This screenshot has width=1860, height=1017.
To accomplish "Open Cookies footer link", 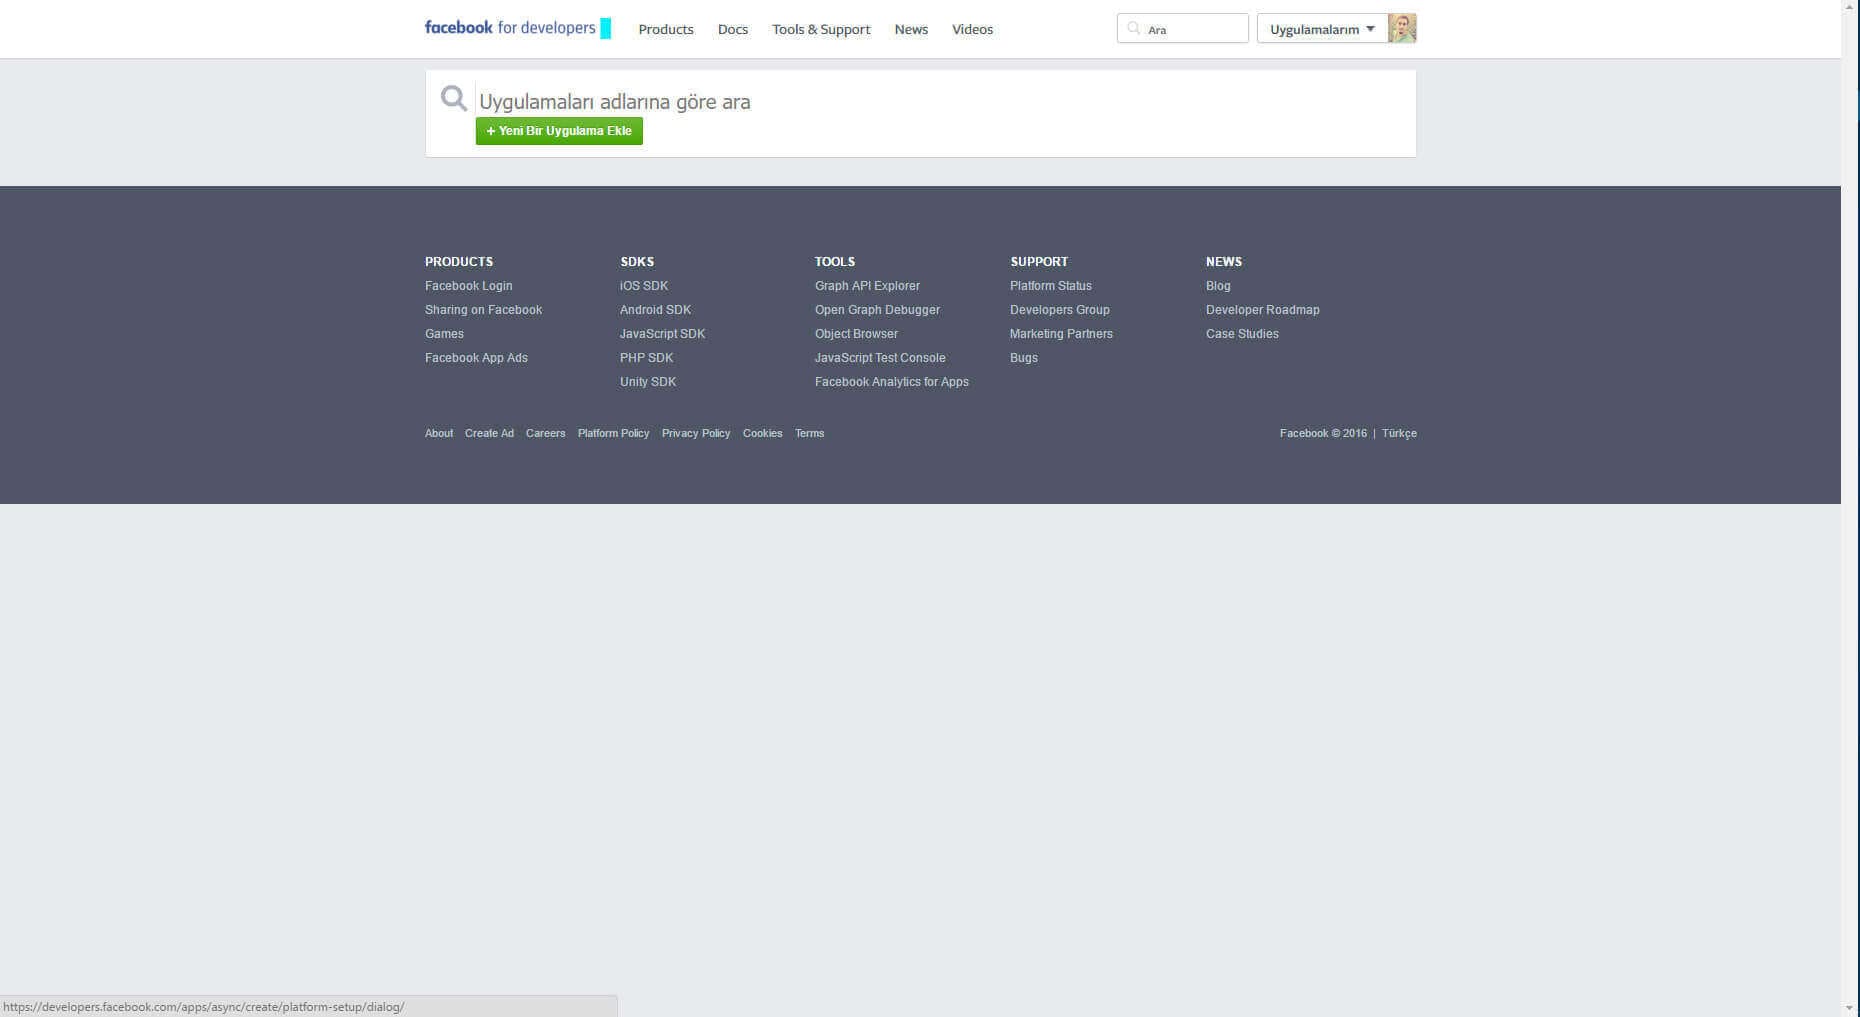I will click(762, 433).
